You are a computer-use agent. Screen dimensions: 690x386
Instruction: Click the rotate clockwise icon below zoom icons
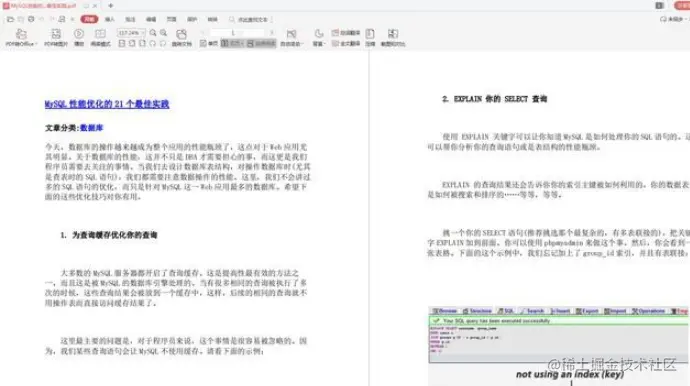(x=163, y=44)
